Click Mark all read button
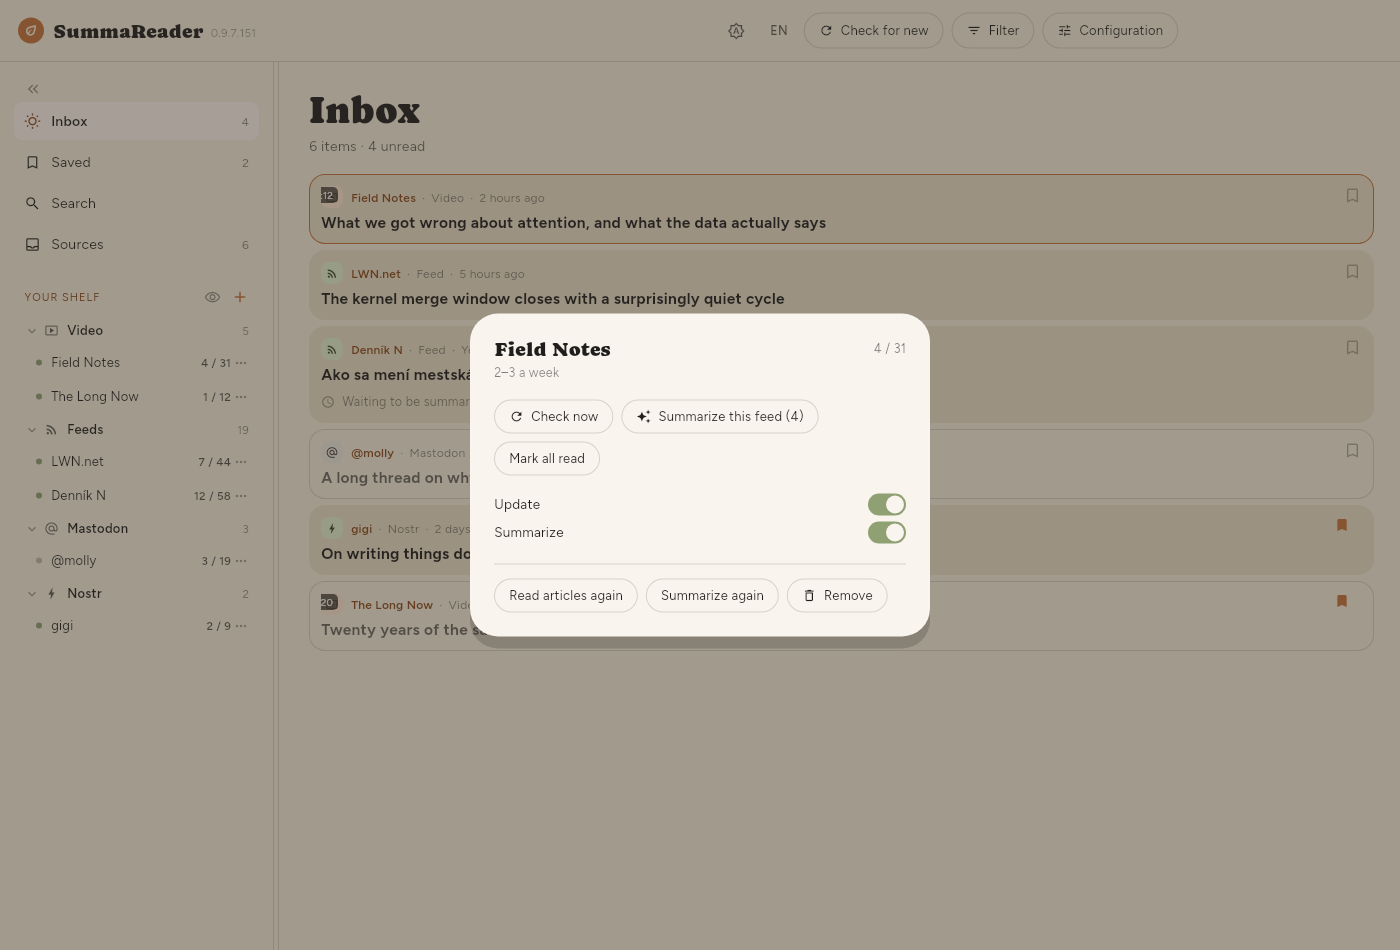The width and height of the screenshot is (1400, 950). [547, 459]
